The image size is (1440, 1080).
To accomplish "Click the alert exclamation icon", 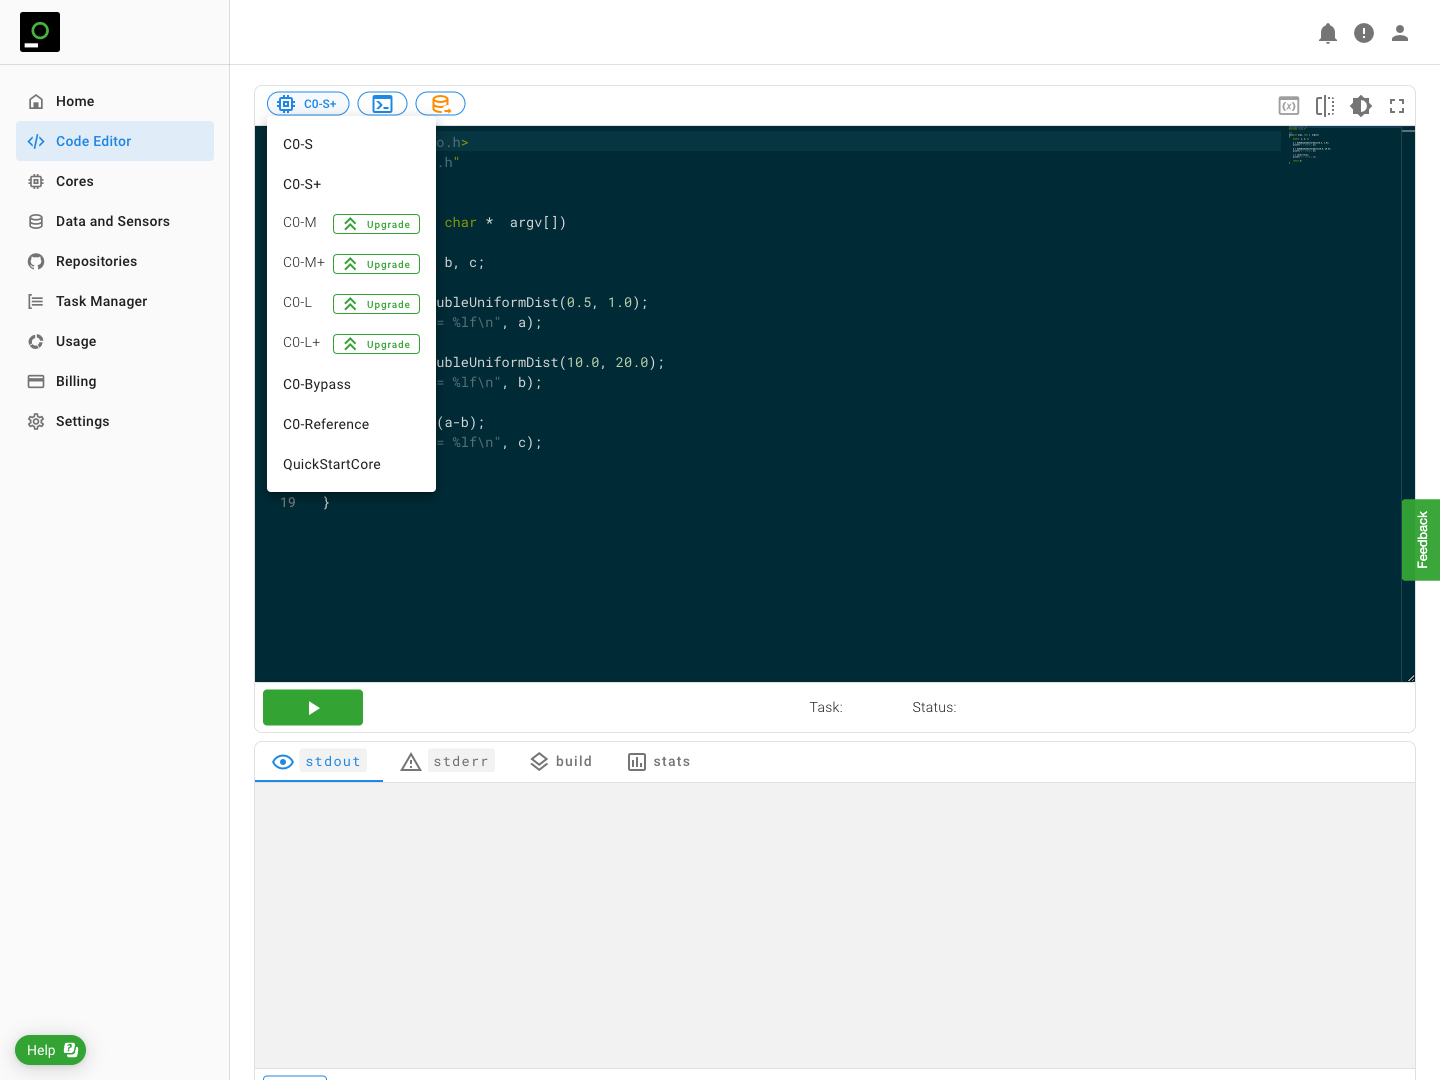I will [1363, 33].
